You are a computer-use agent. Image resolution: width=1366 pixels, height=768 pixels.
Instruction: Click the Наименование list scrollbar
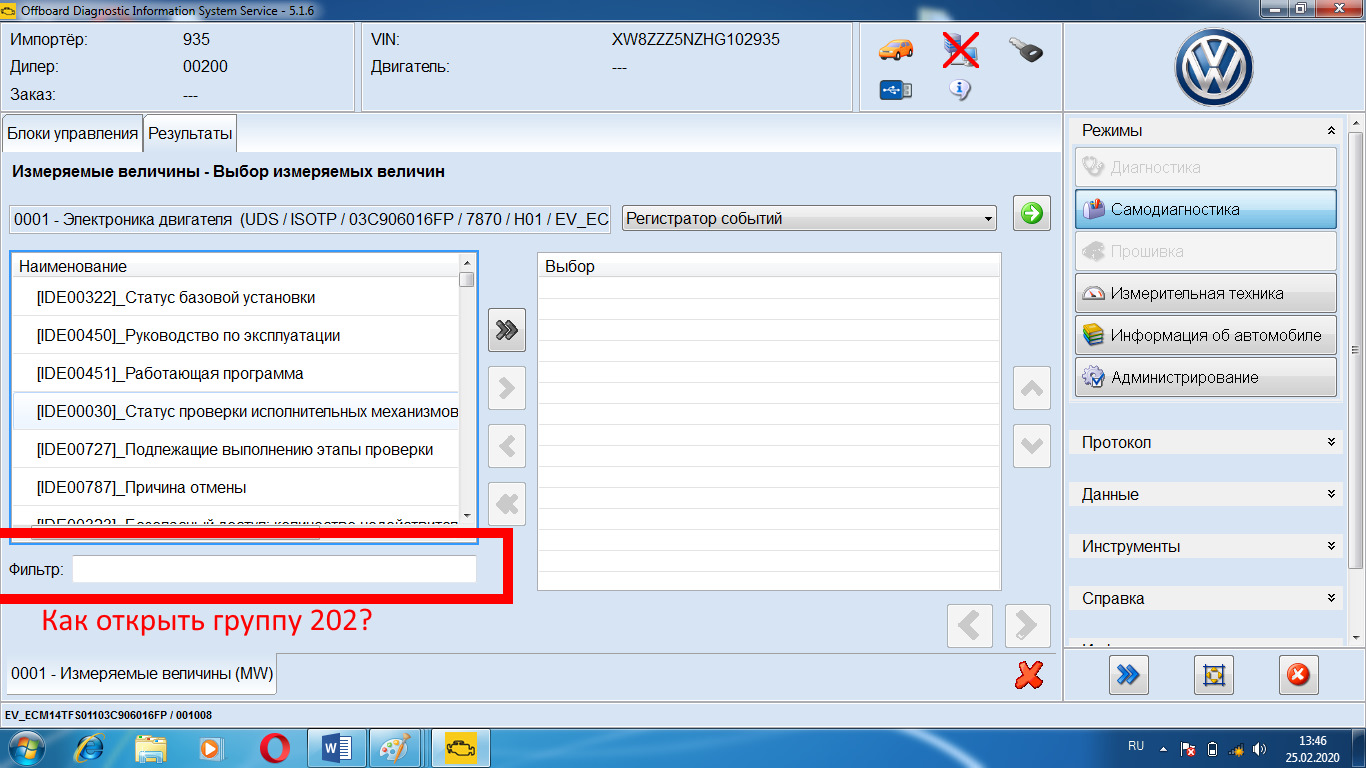[x=467, y=390]
